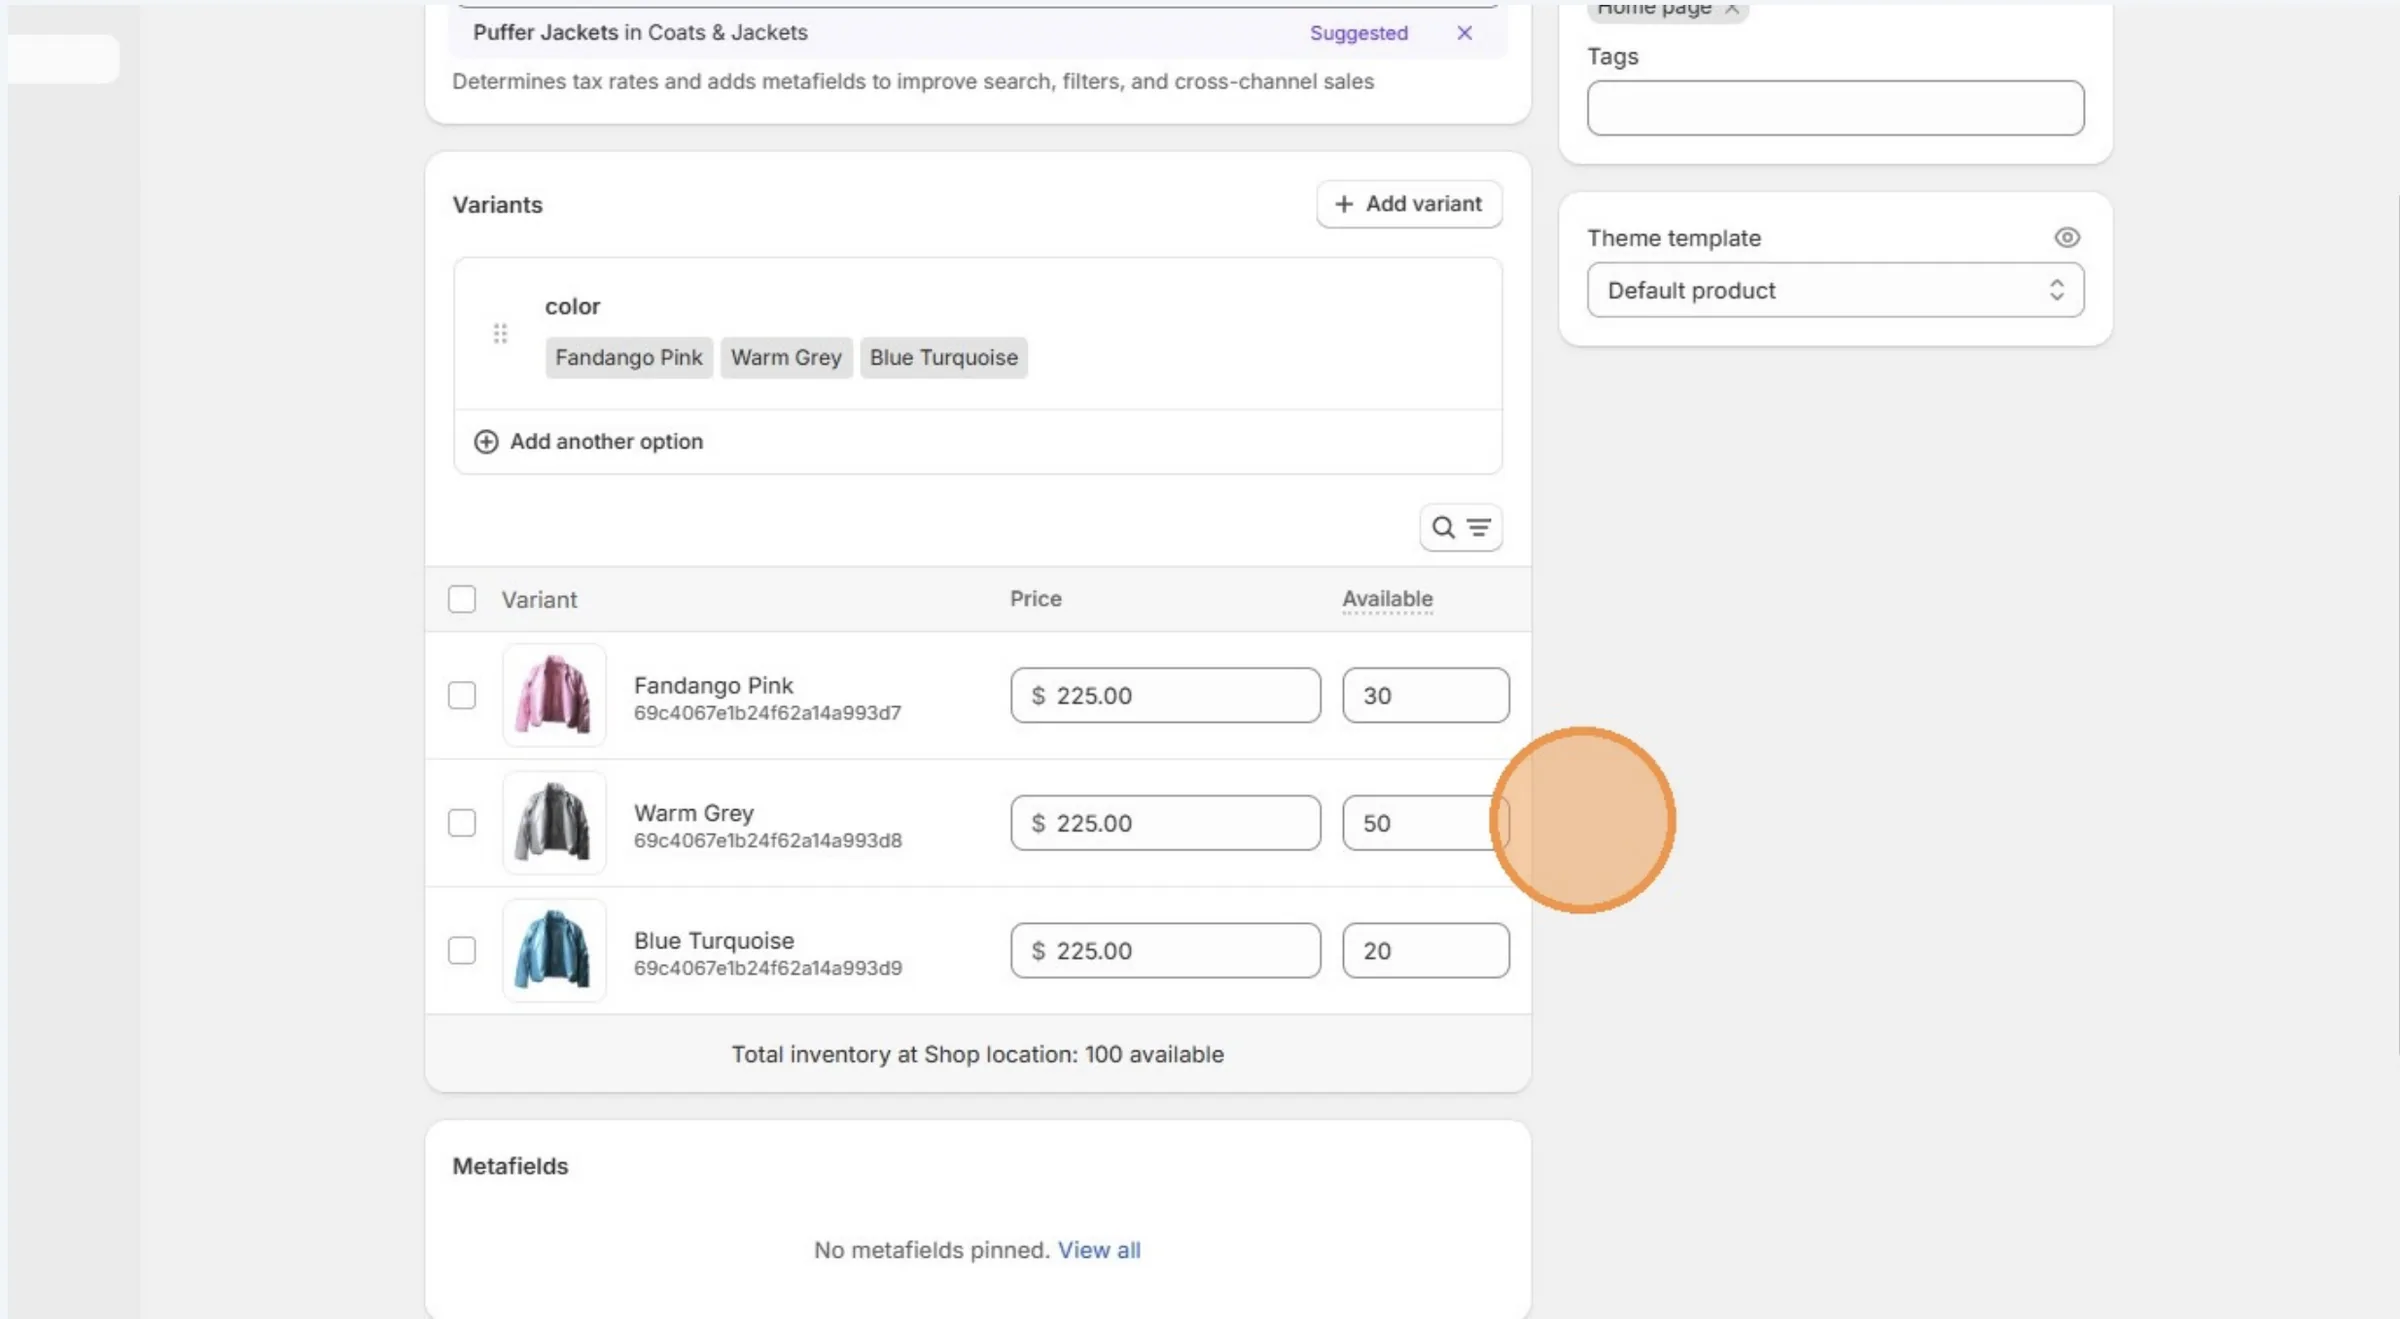Click the Blue Turquoise variant name
Screen dimensions: 2400x1319
click(x=714, y=940)
